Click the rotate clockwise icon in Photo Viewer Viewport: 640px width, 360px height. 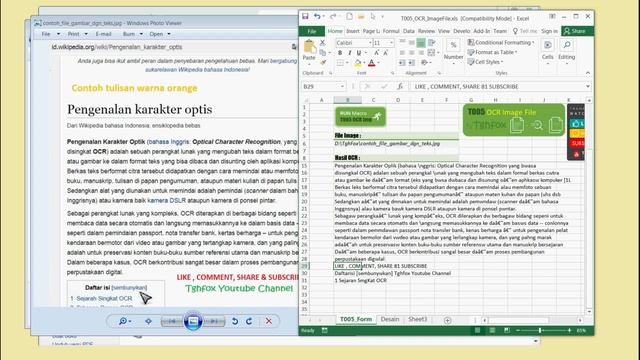[249, 321]
